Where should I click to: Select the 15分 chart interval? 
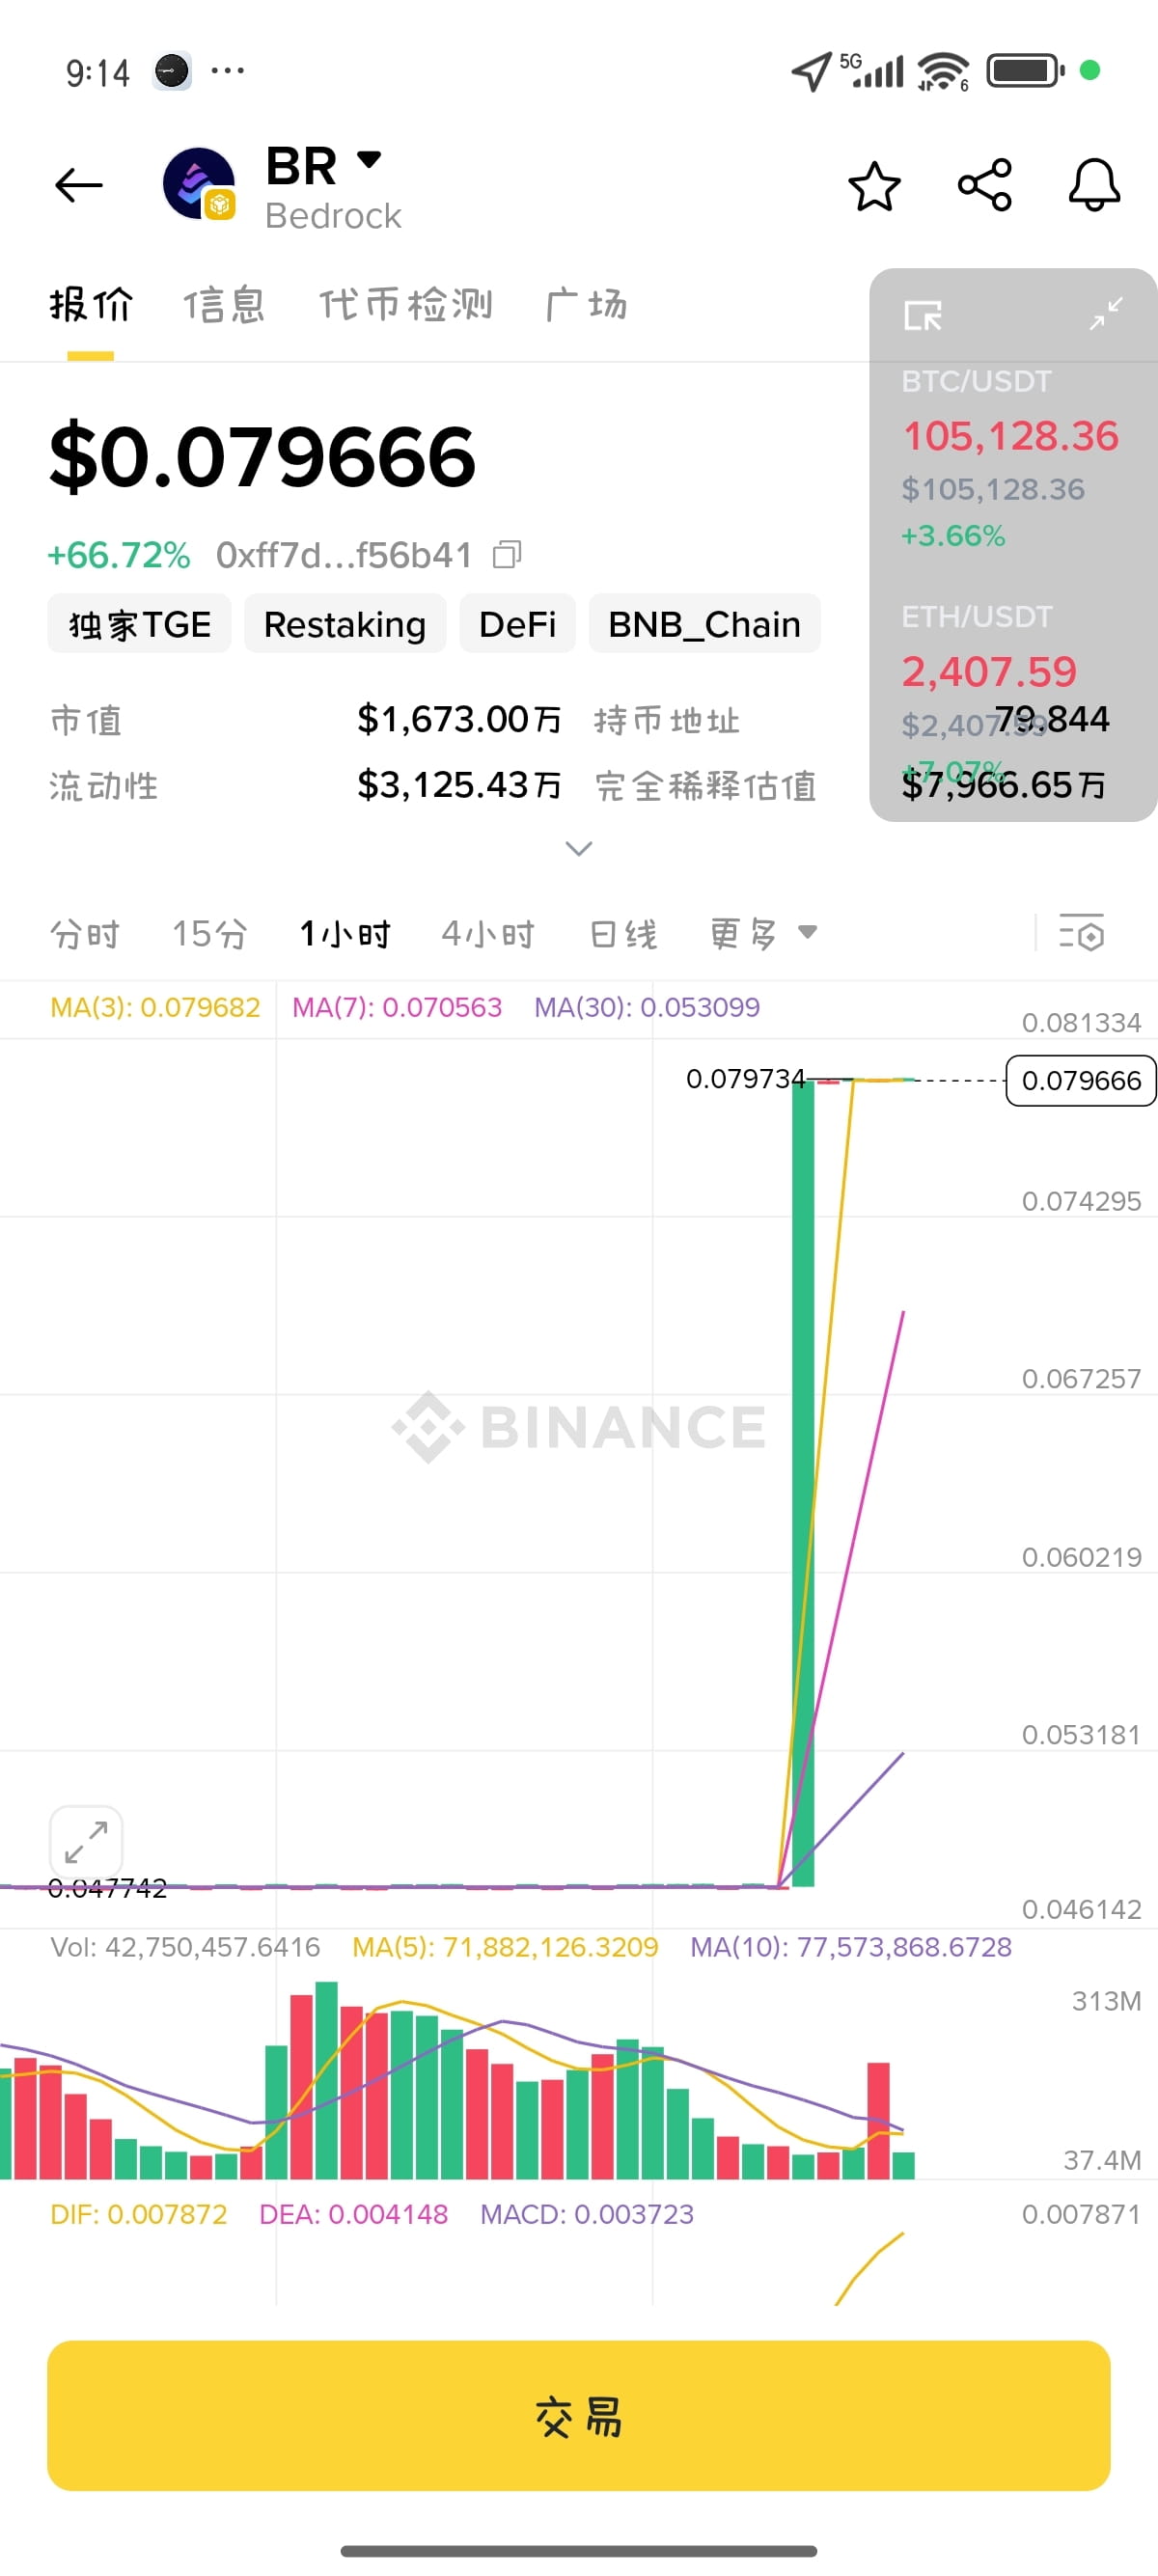[210, 933]
